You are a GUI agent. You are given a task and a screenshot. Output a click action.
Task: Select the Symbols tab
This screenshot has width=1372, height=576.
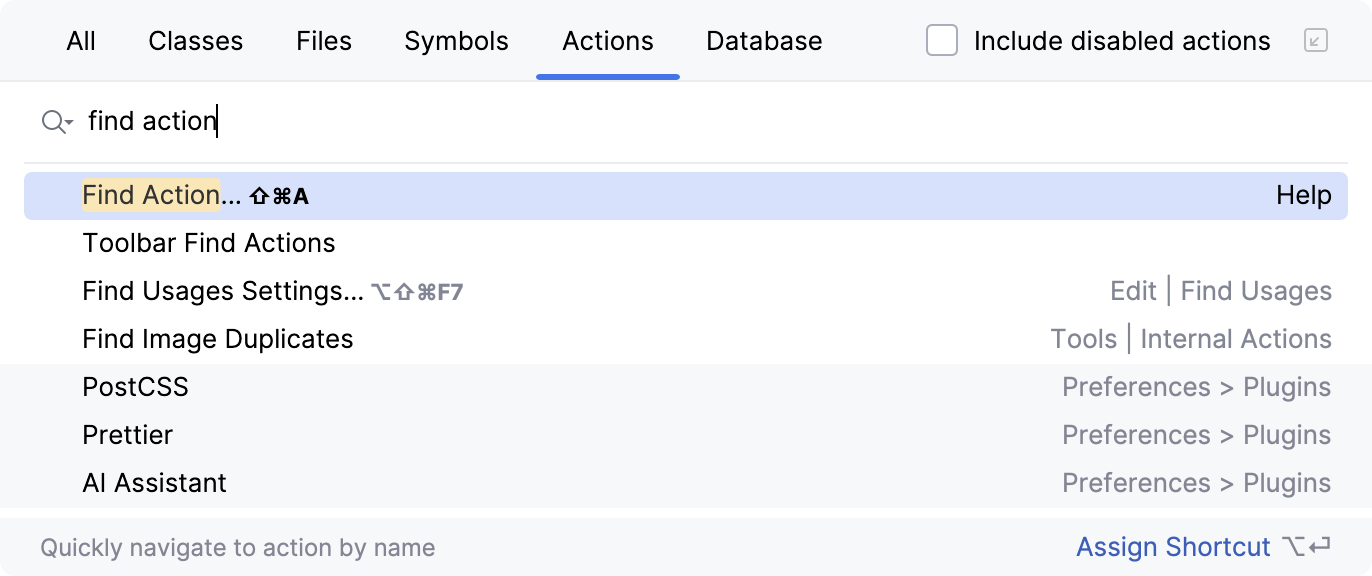(x=456, y=41)
